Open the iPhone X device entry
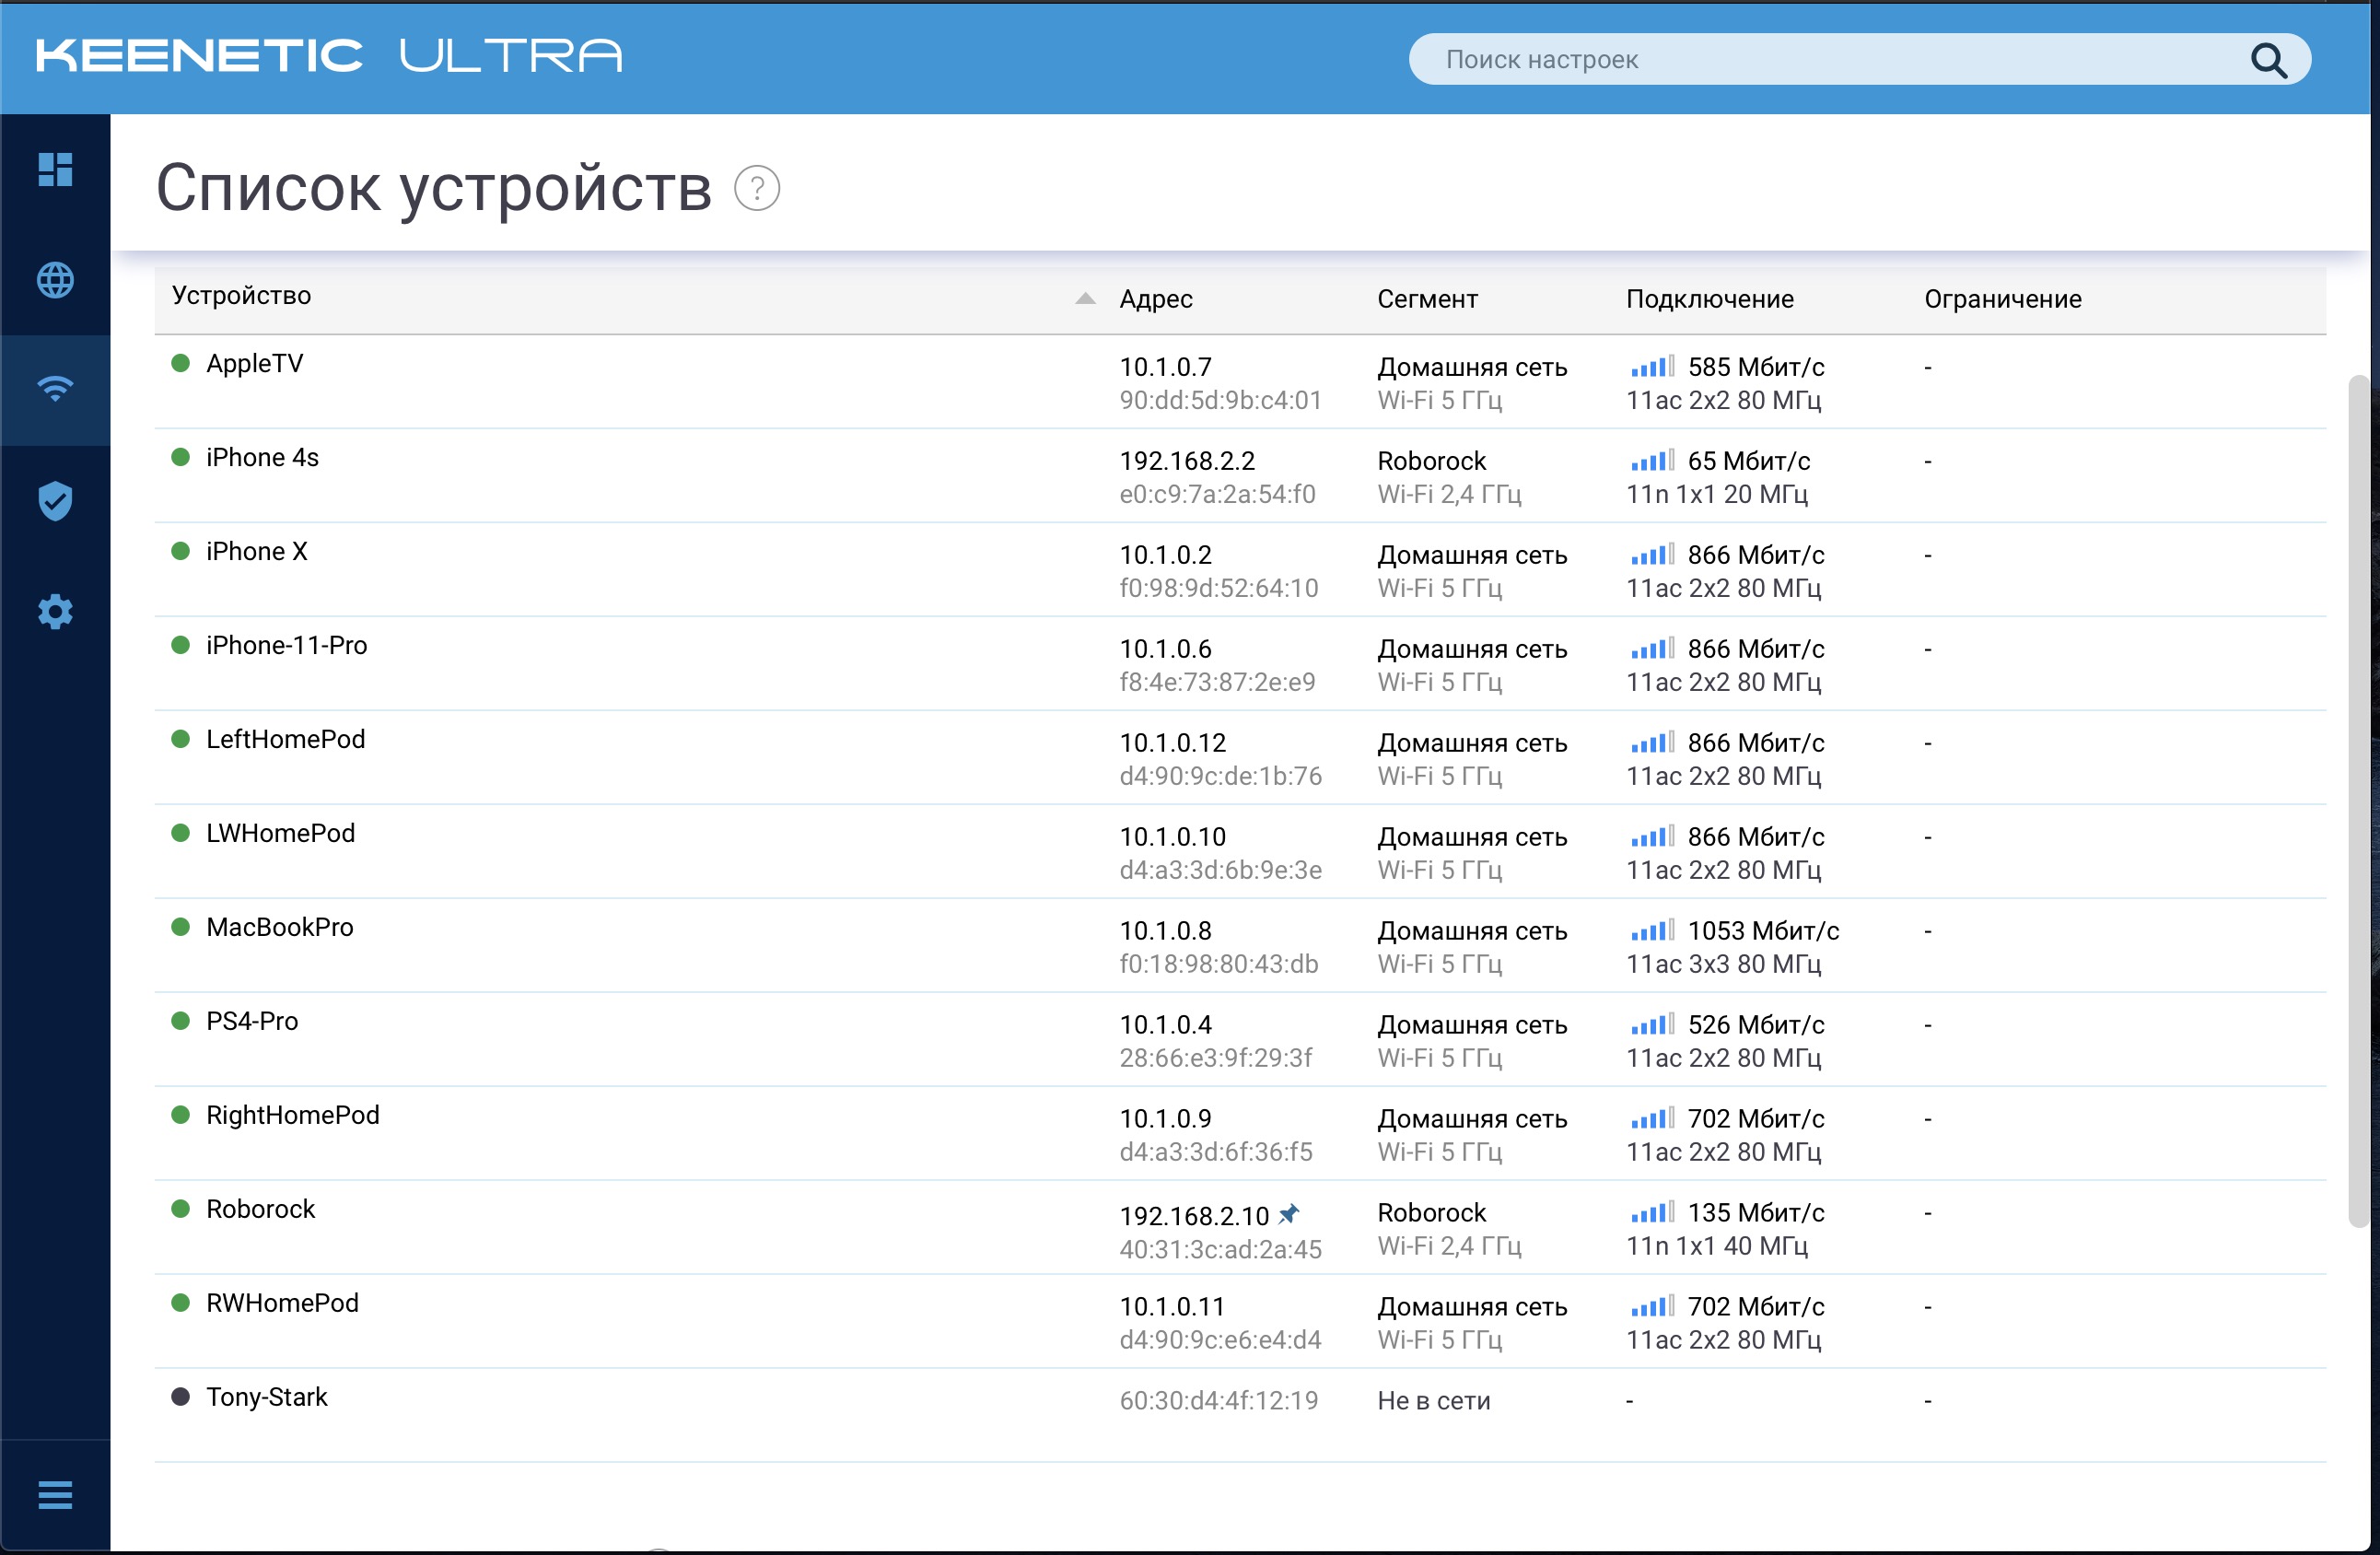 (x=256, y=551)
